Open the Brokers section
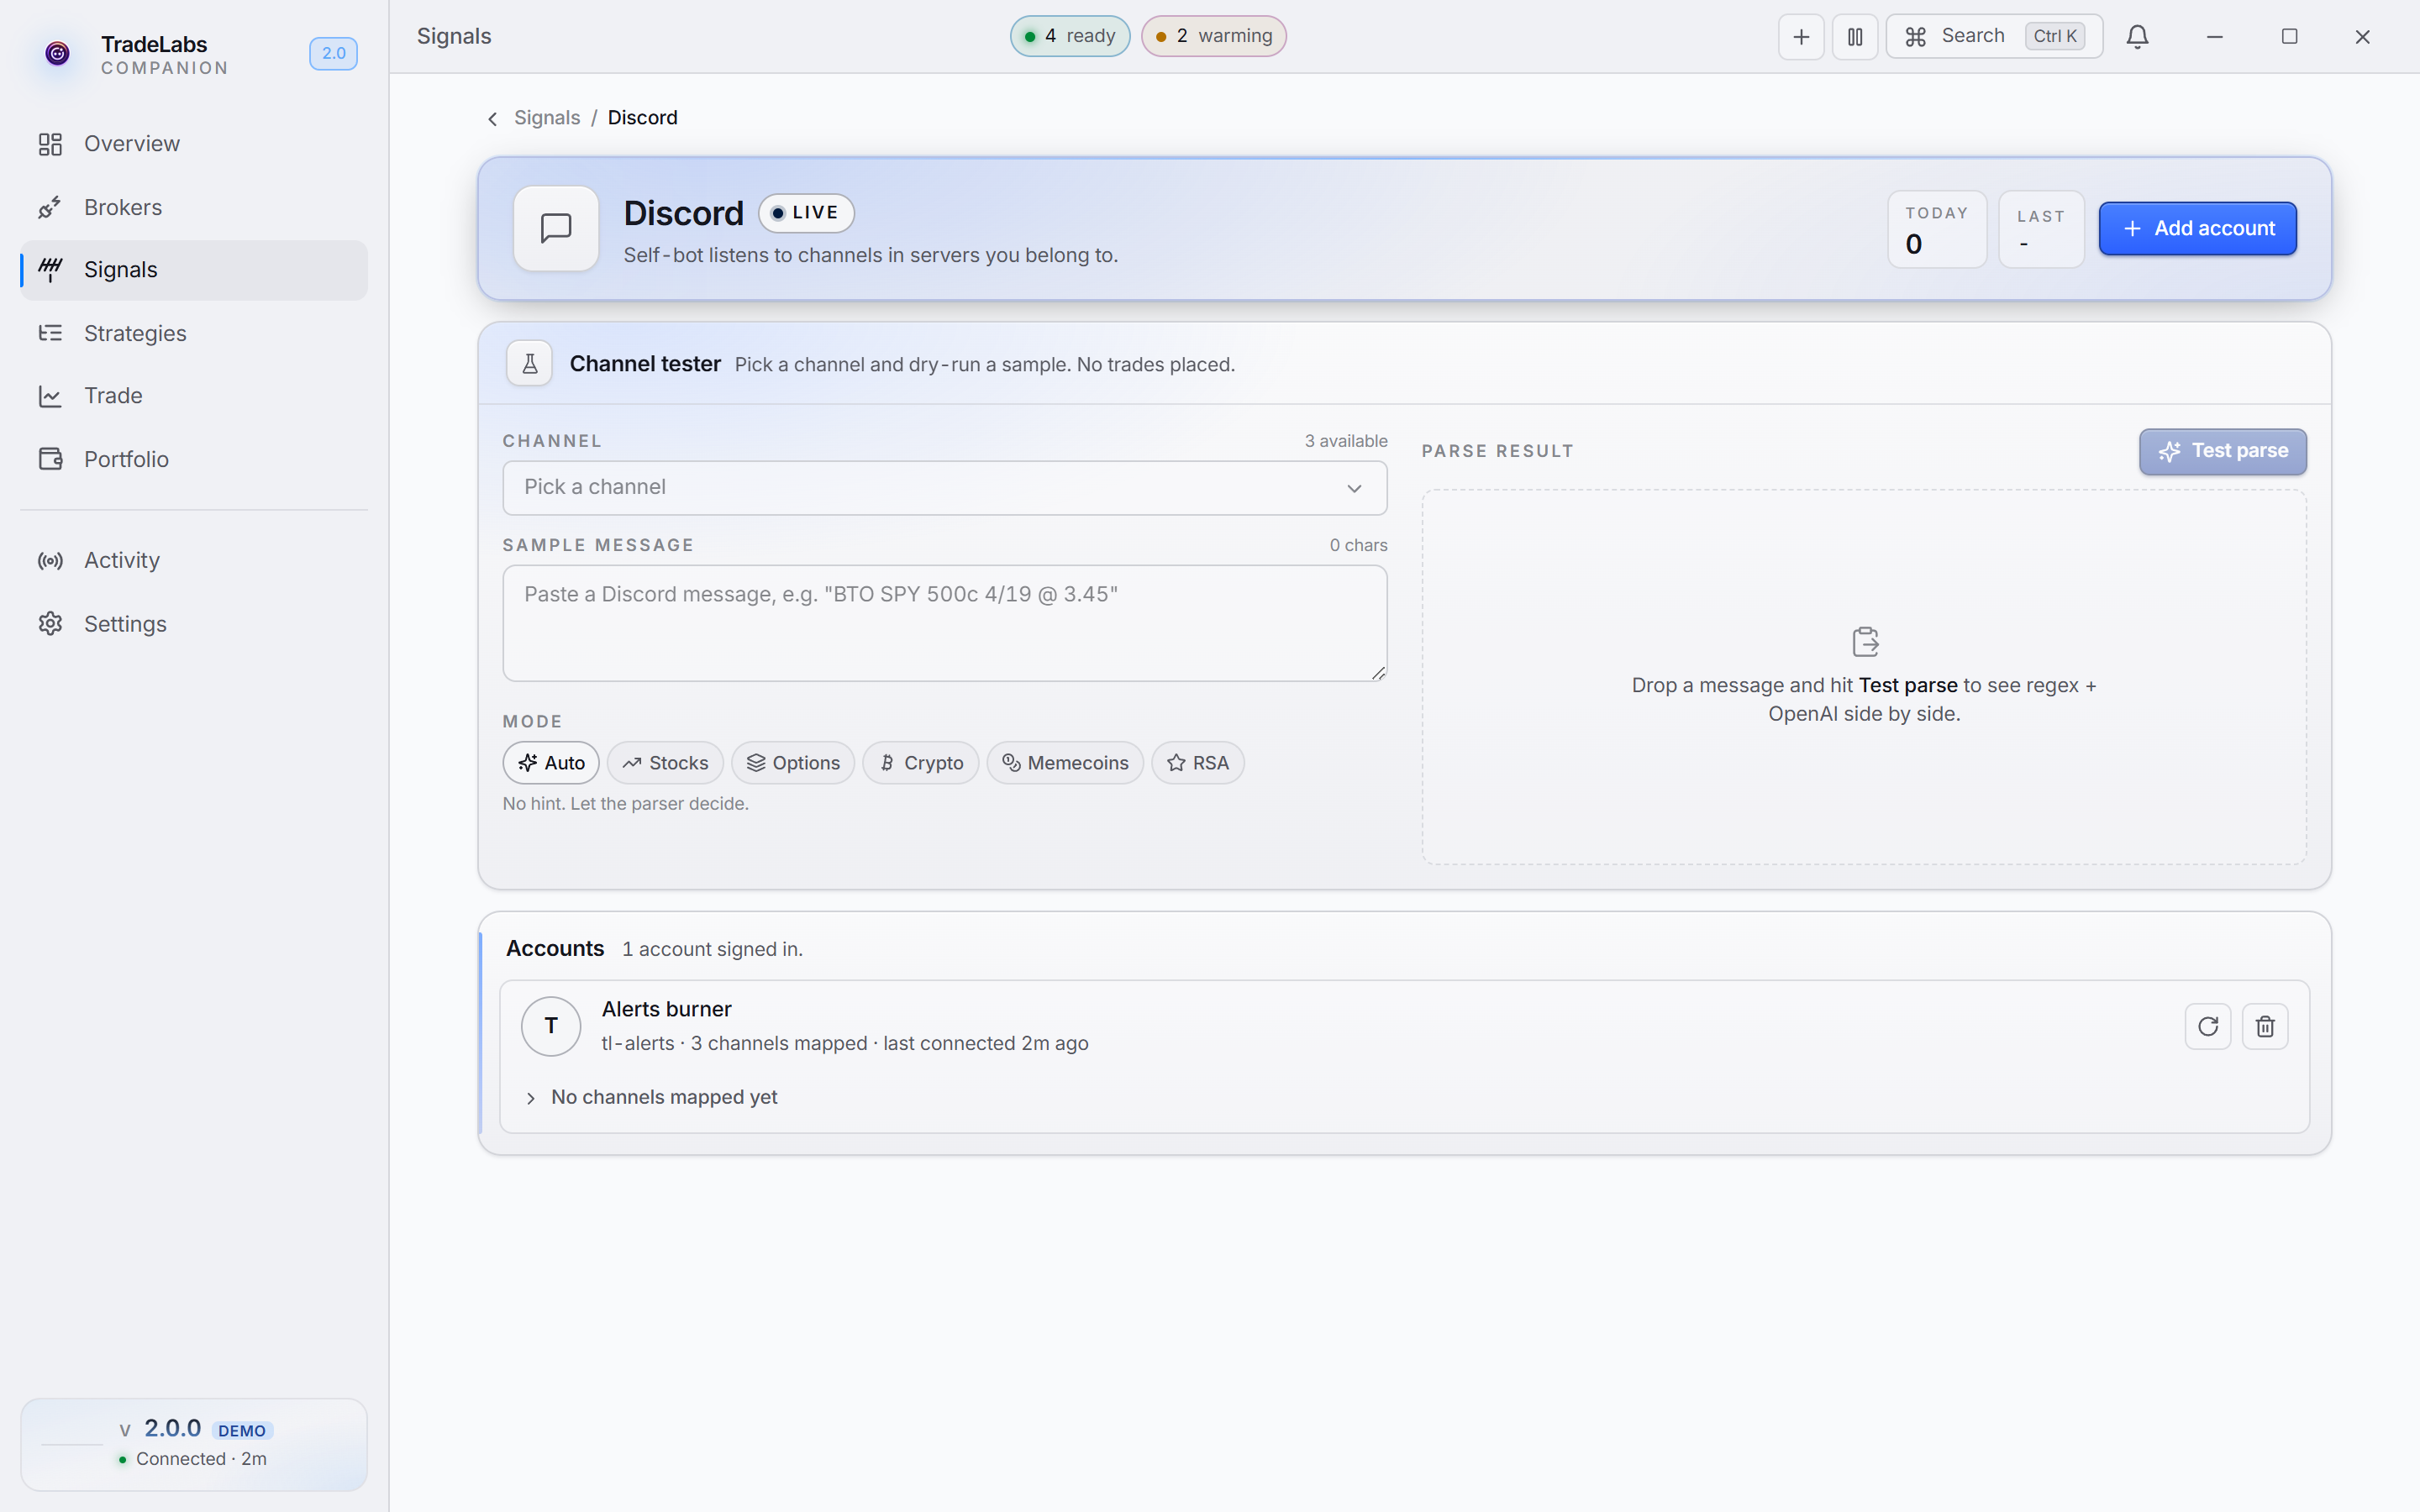The width and height of the screenshot is (2420, 1512). (193, 207)
